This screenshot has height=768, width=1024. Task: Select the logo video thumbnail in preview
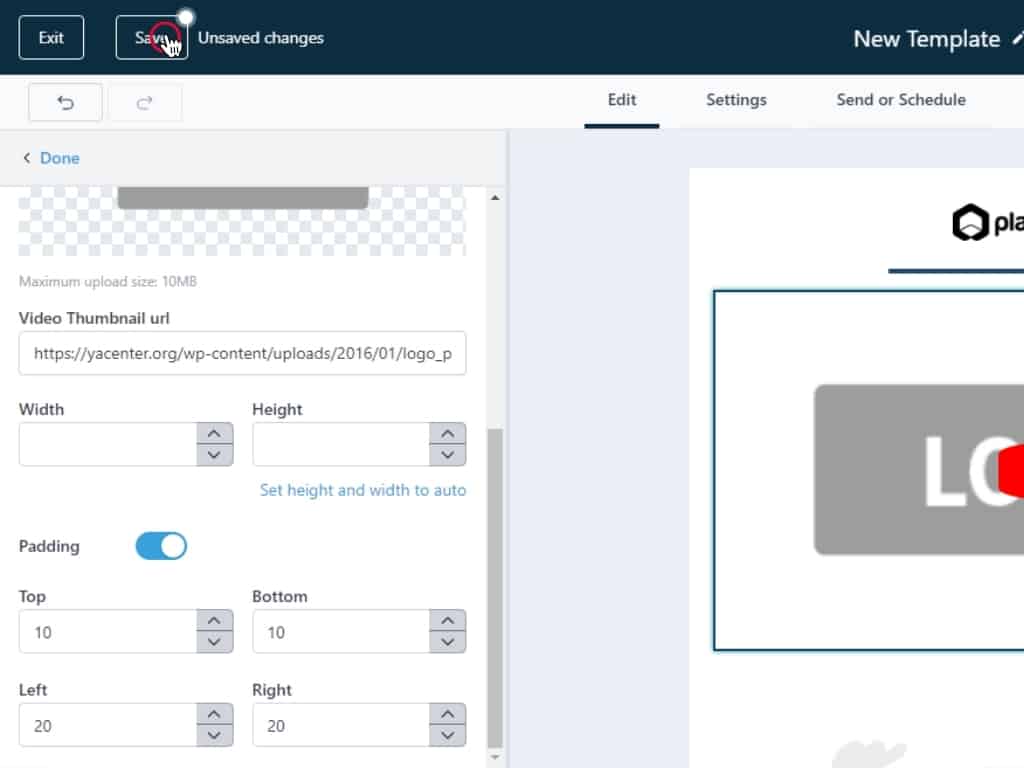point(900,470)
